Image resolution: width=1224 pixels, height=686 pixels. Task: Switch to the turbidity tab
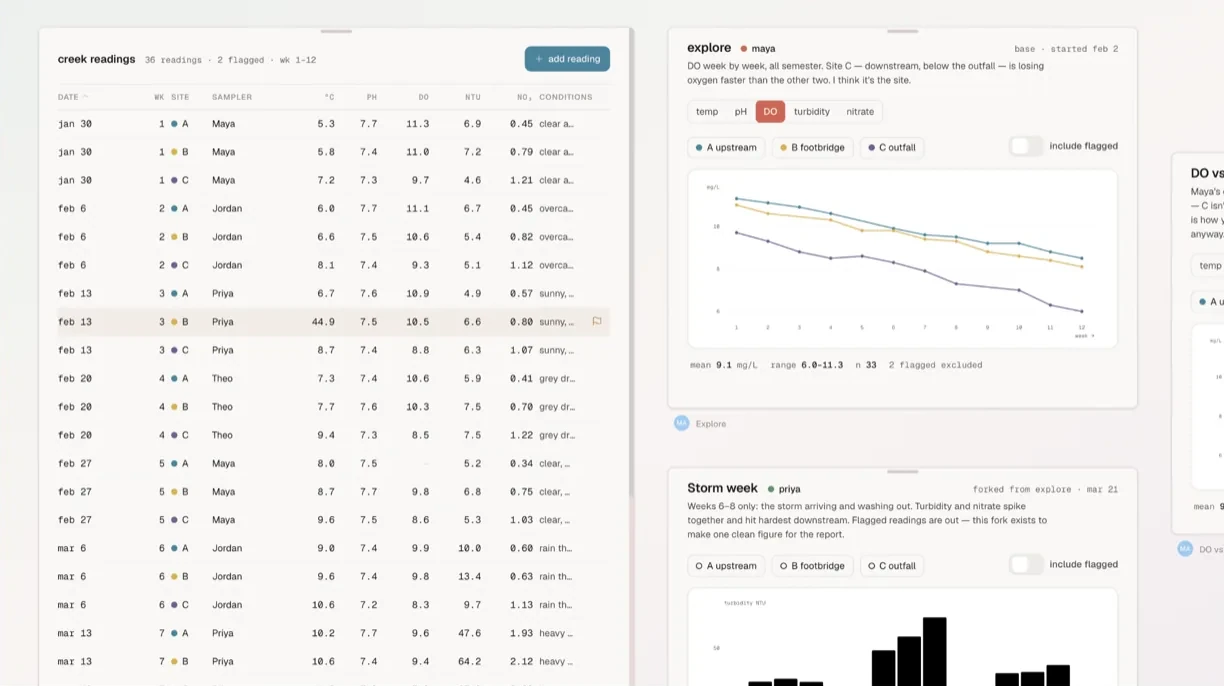point(811,112)
